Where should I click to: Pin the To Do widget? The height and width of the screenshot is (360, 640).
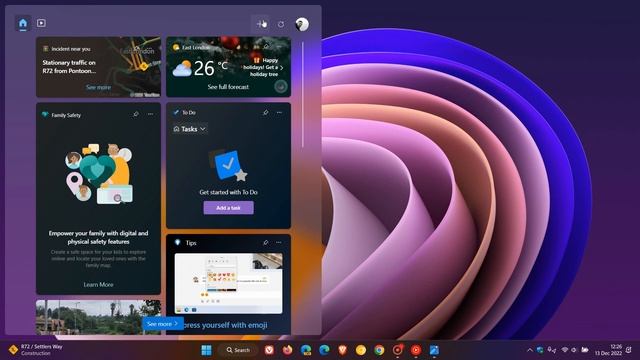tap(266, 112)
